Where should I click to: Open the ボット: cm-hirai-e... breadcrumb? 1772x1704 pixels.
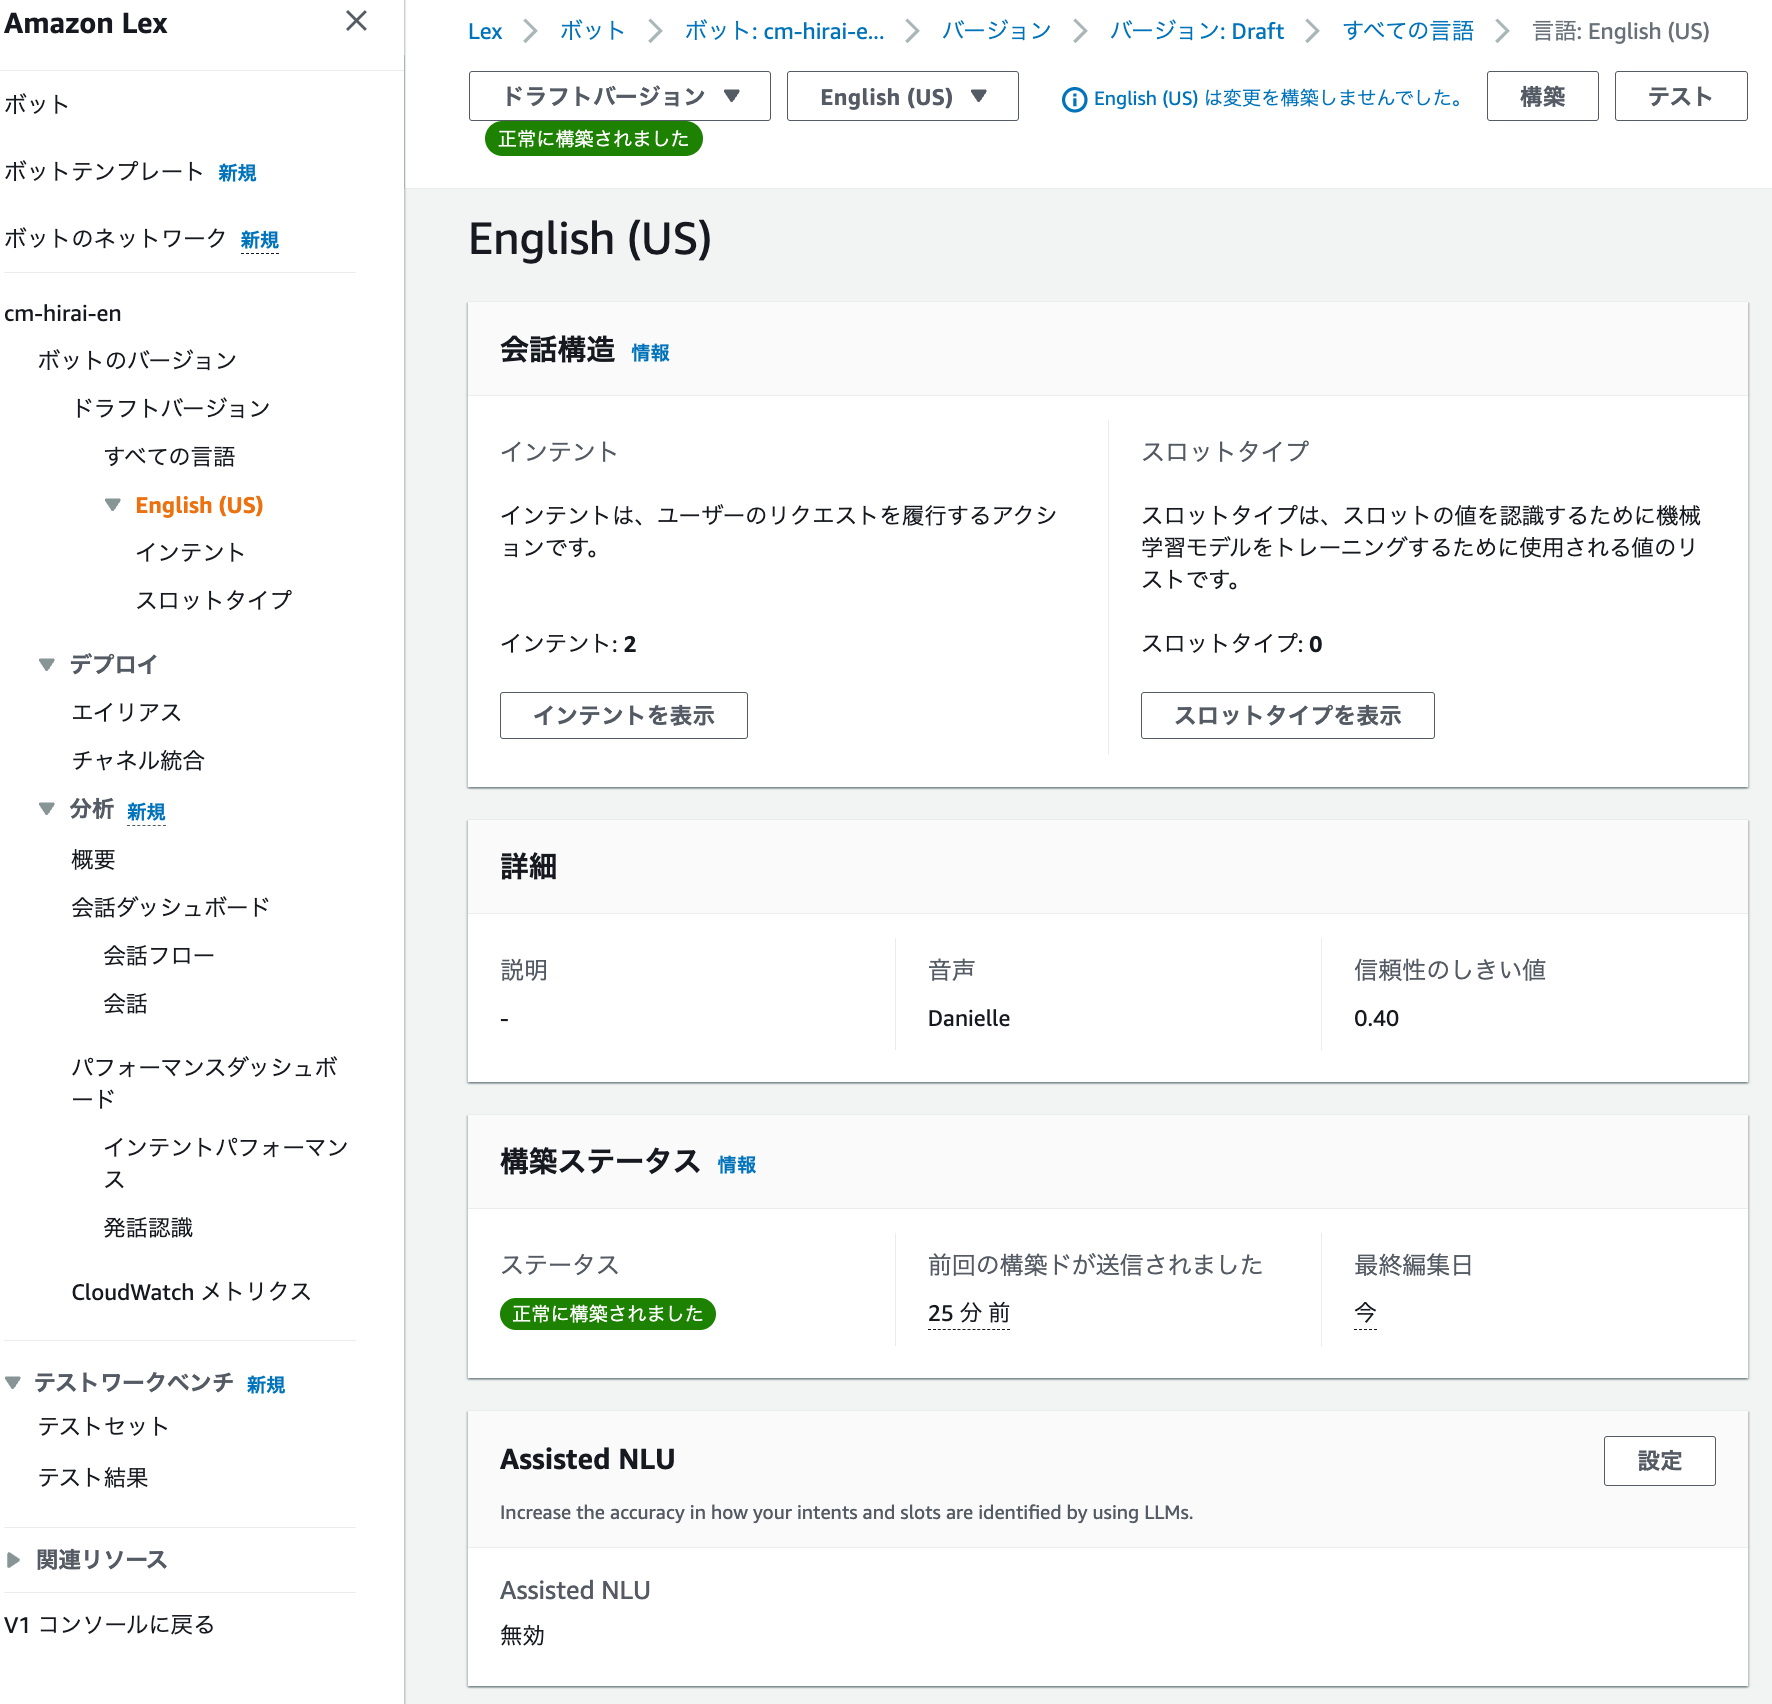pyautogui.click(x=784, y=31)
